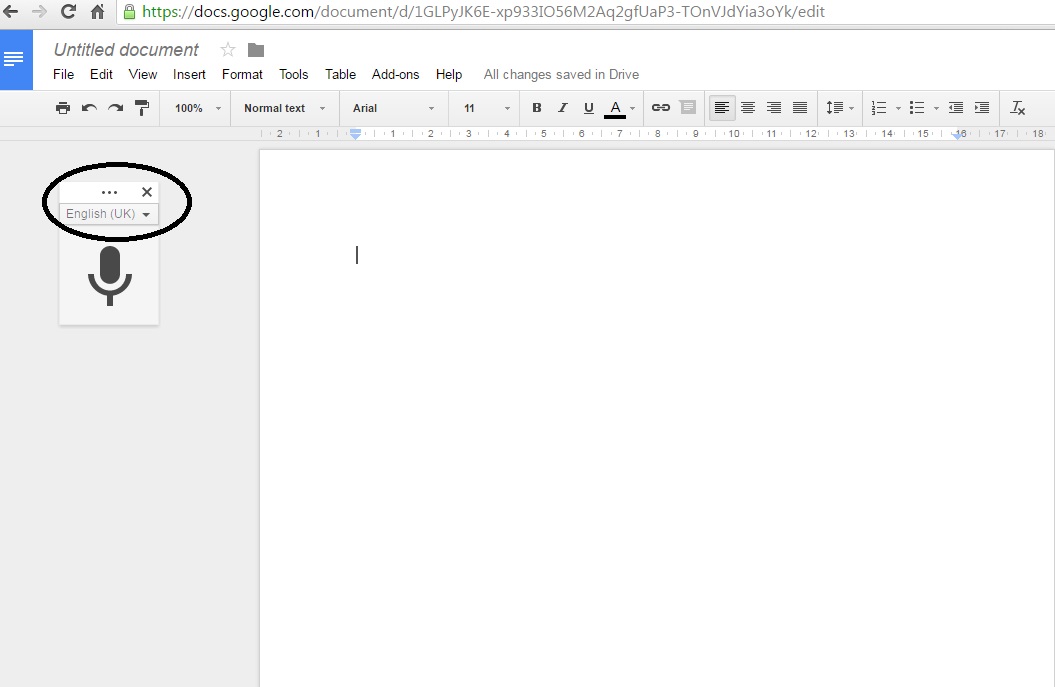
Task: Click the browser forward arrow
Action: [39, 11]
